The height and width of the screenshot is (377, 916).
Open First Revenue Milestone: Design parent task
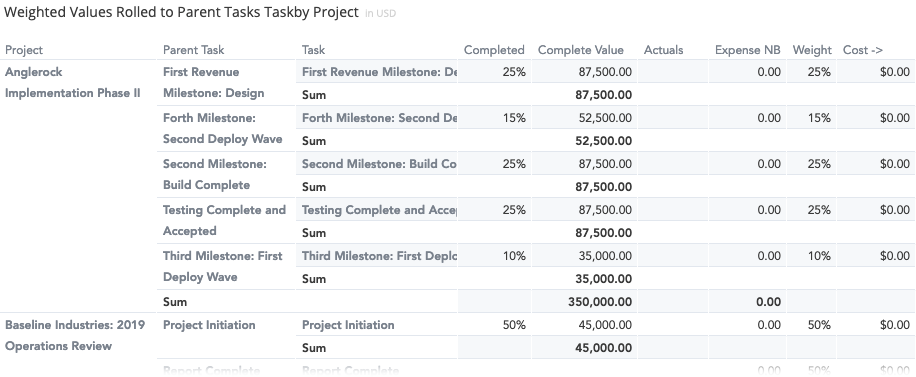click(x=213, y=82)
